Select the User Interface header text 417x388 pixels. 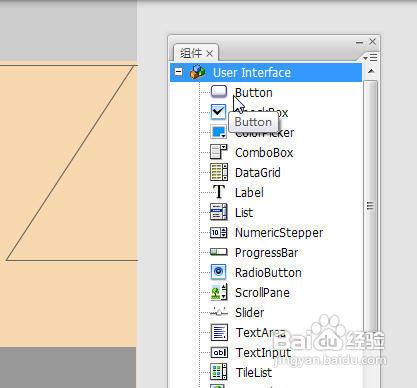pyautogui.click(x=252, y=72)
